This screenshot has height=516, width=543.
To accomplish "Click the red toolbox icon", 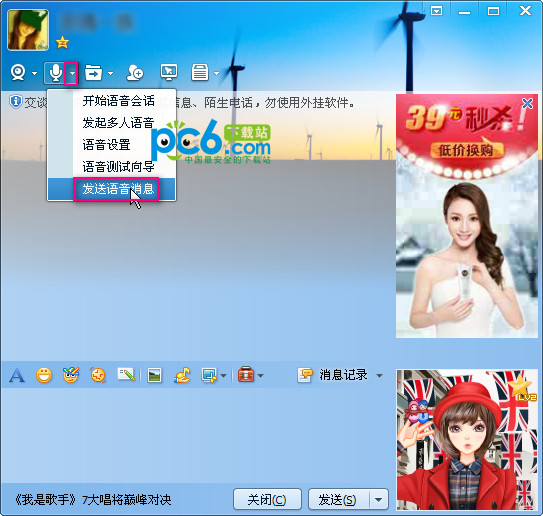I will 246,375.
